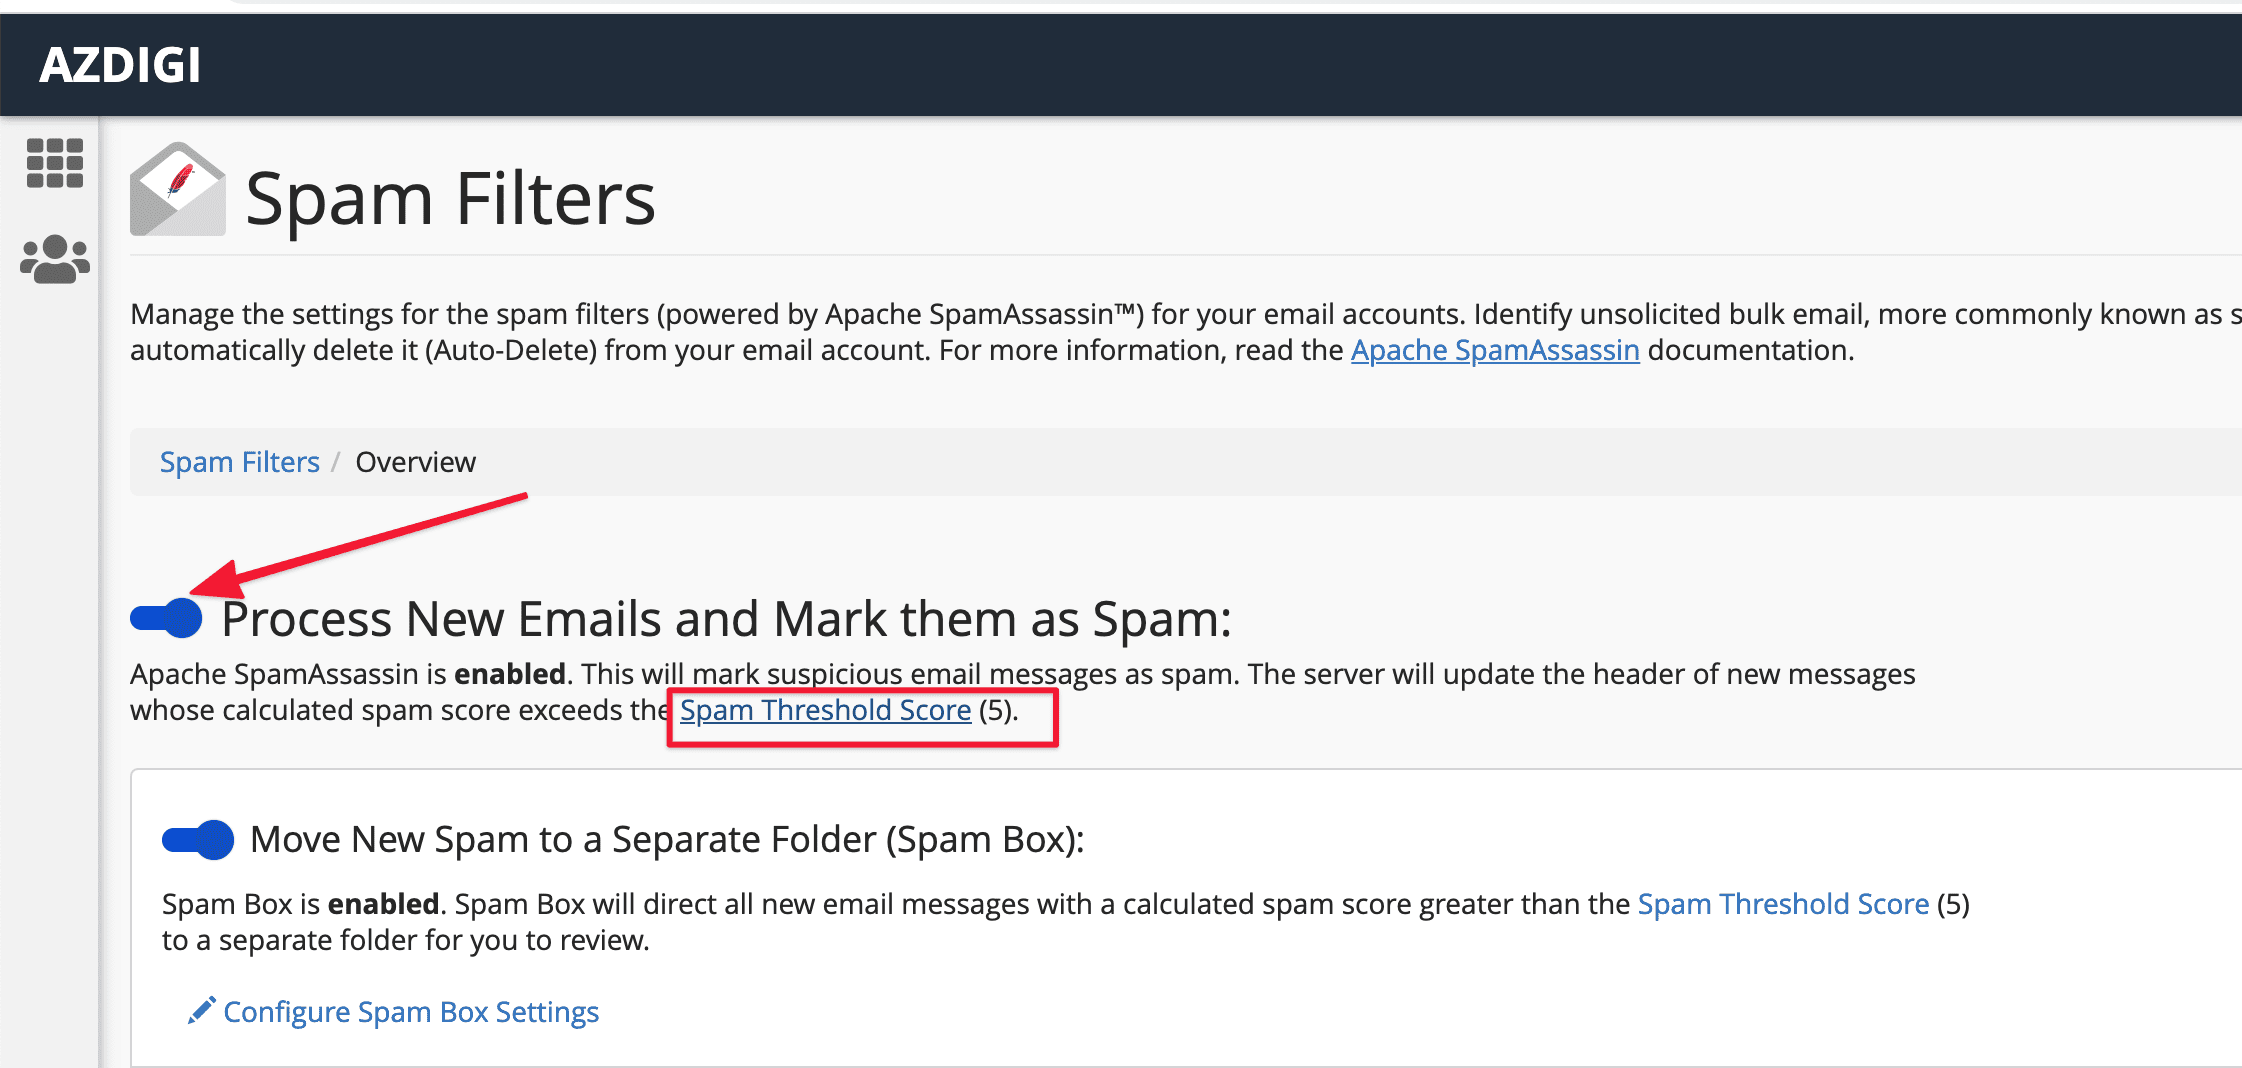Turn off the Move New Spam toggle
Image resolution: width=2242 pixels, height=1068 pixels.
(x=198, y=840)
